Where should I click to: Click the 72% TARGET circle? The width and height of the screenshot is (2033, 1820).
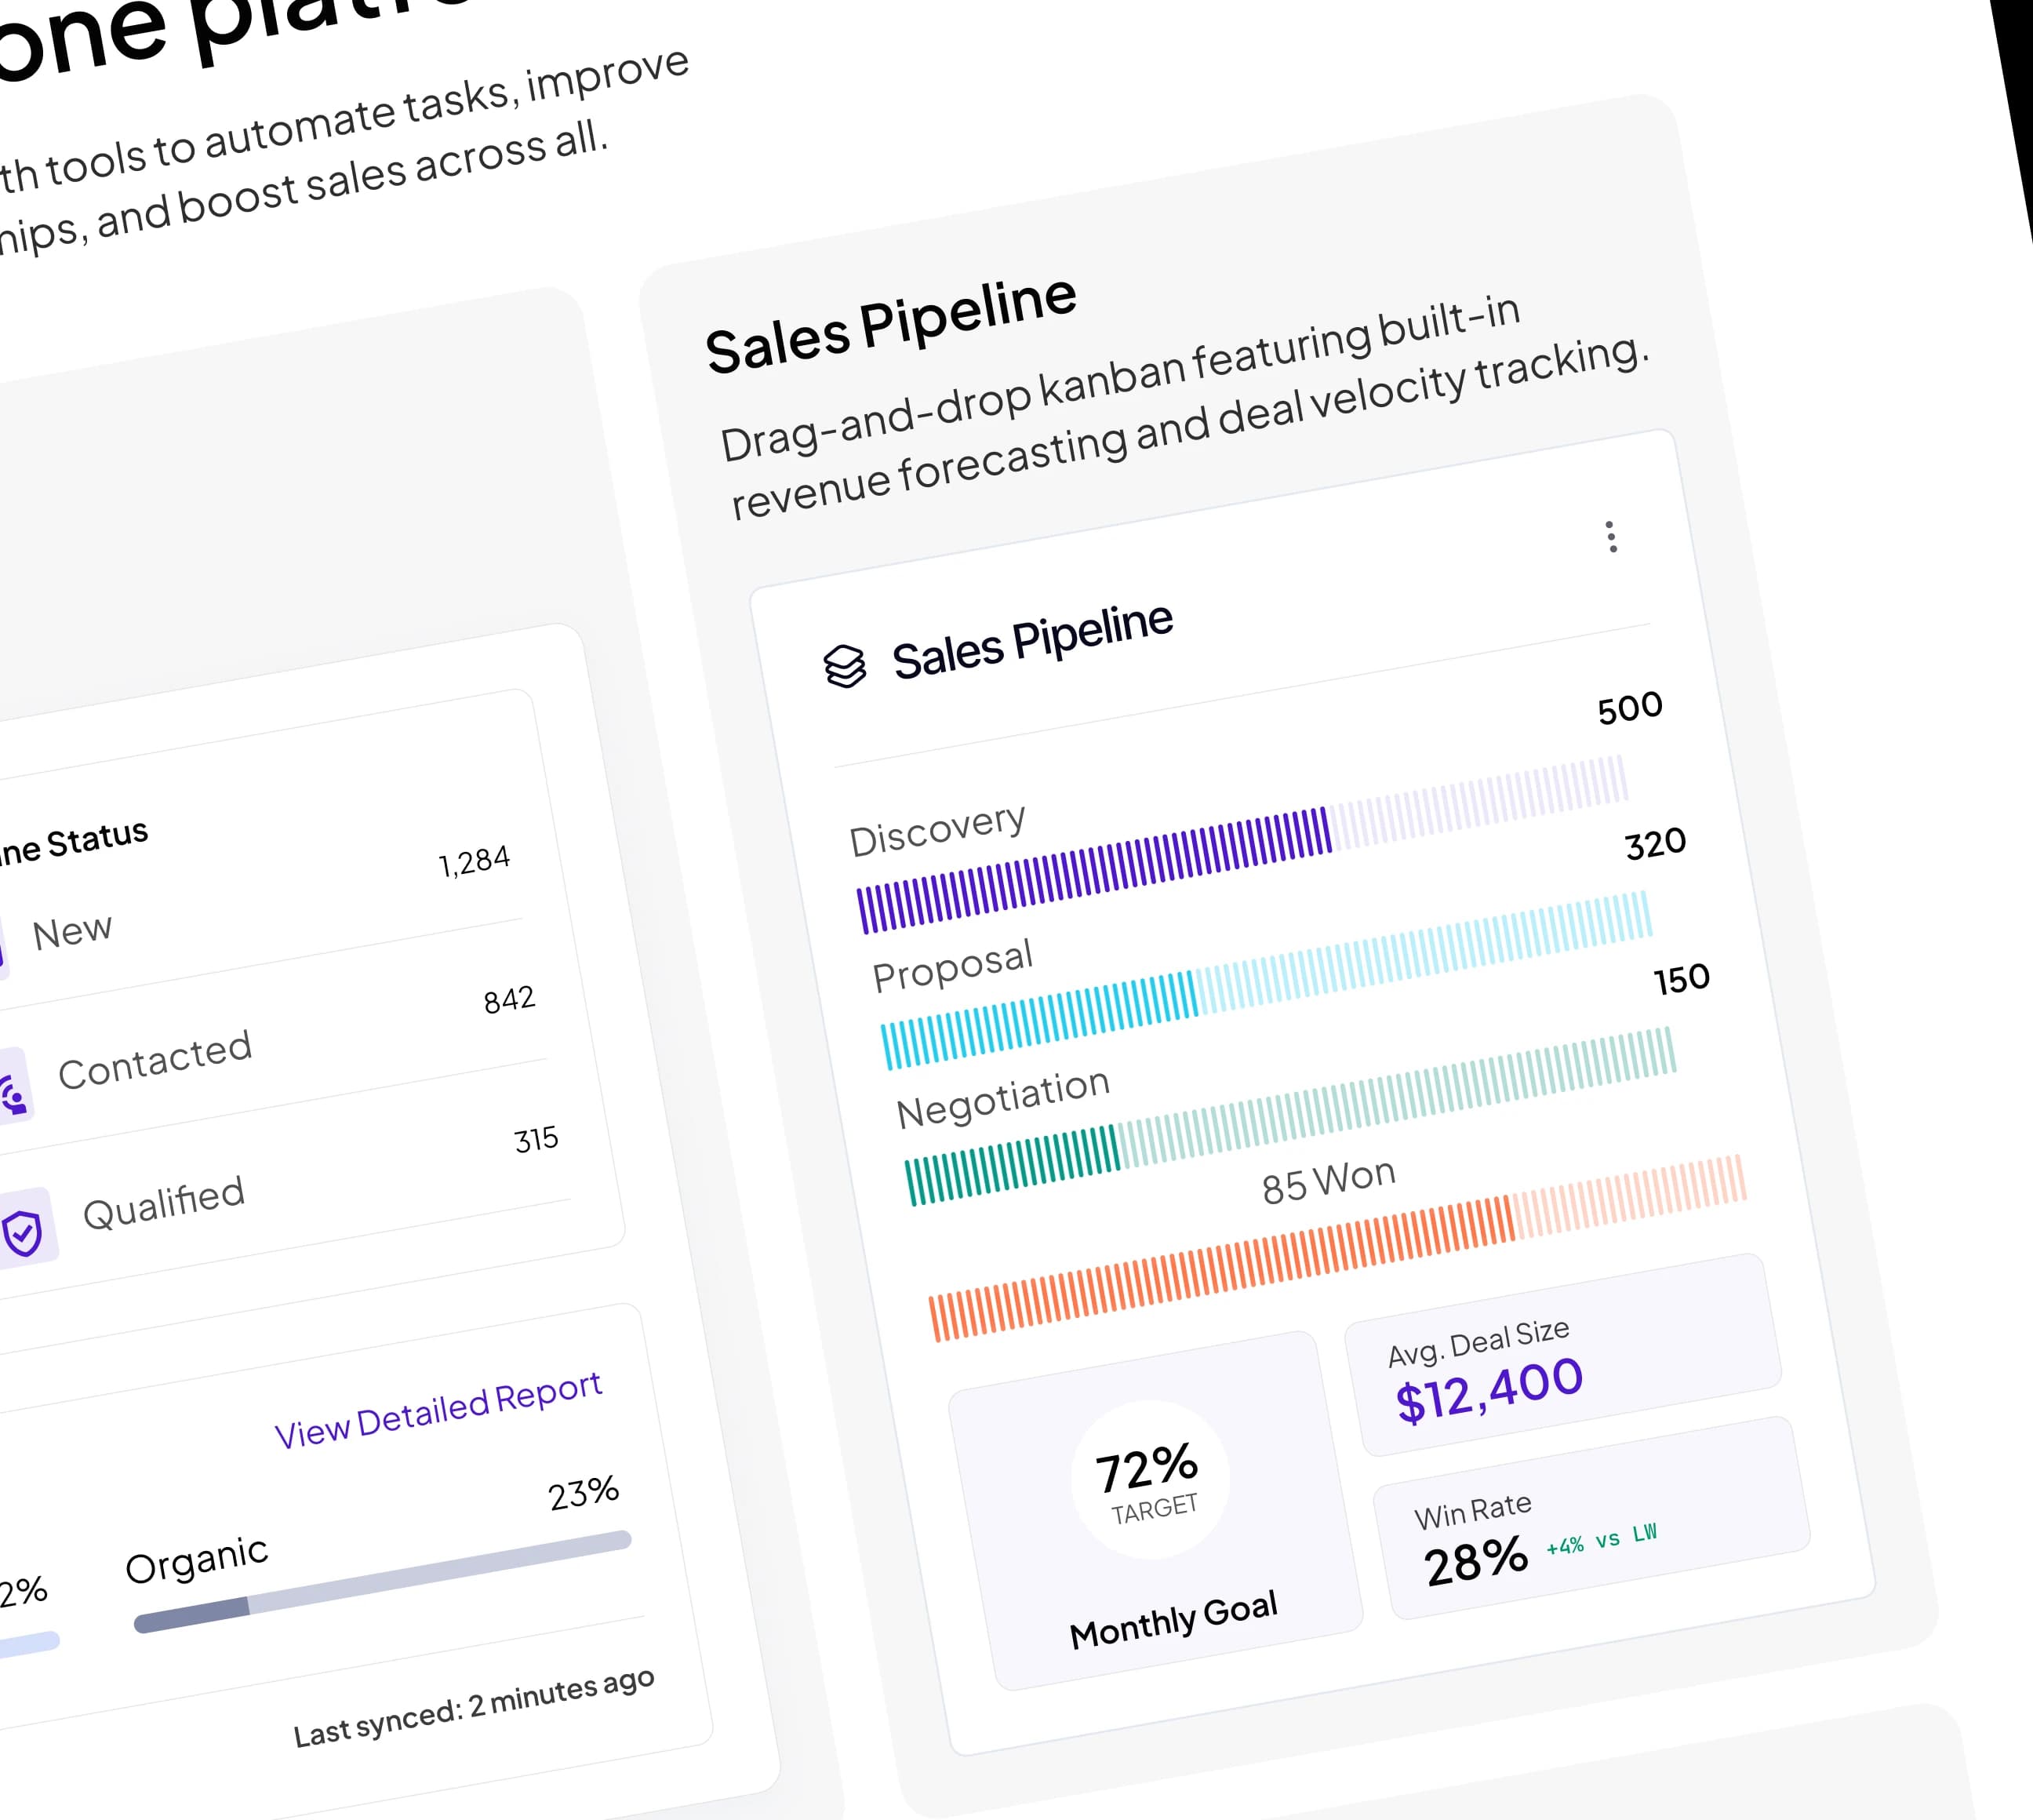[x=1150, y=1479]
